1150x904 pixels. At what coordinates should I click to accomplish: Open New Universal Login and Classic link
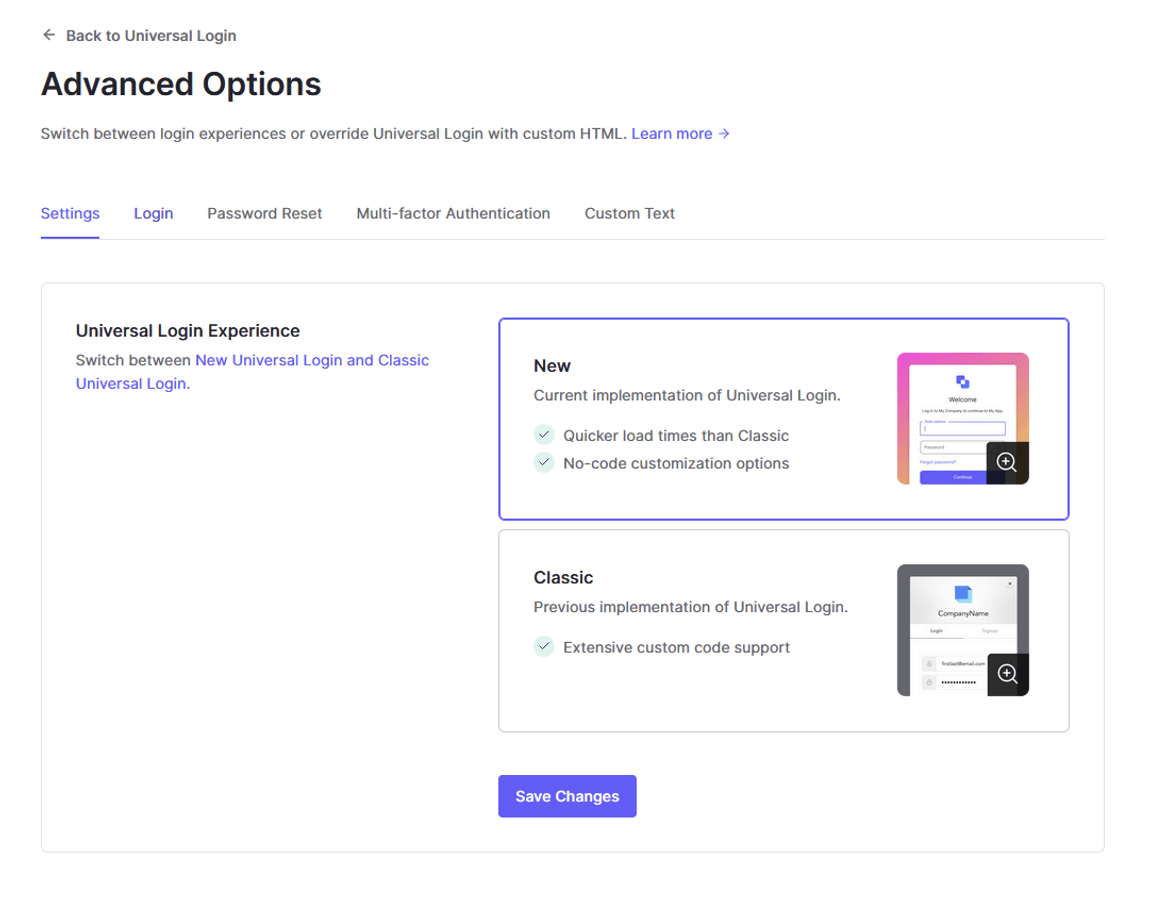tap(312, 360)
